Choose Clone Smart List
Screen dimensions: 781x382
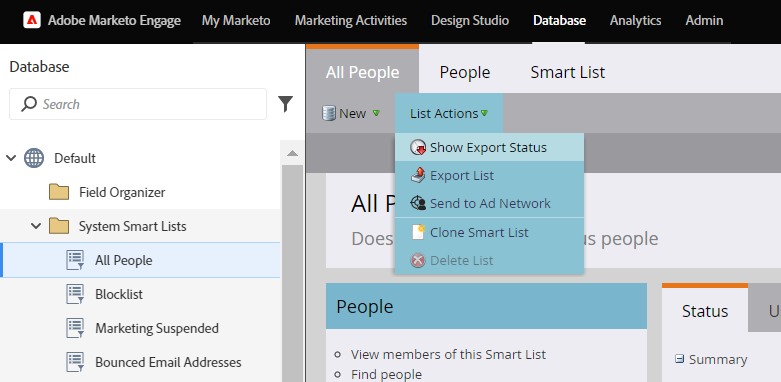[x=489, y=232]
